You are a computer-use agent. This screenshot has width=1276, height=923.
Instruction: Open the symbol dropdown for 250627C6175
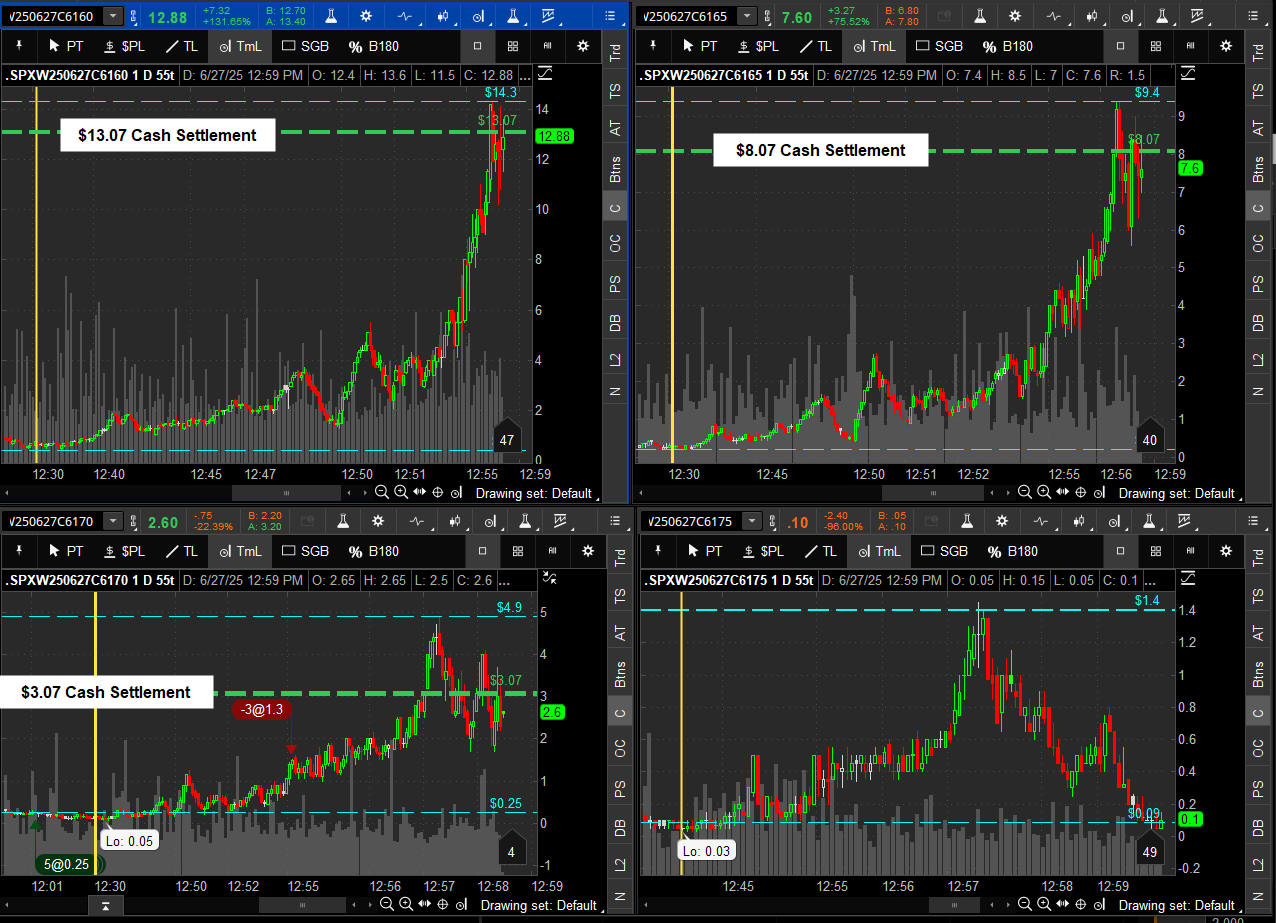(x=752, y=521)
